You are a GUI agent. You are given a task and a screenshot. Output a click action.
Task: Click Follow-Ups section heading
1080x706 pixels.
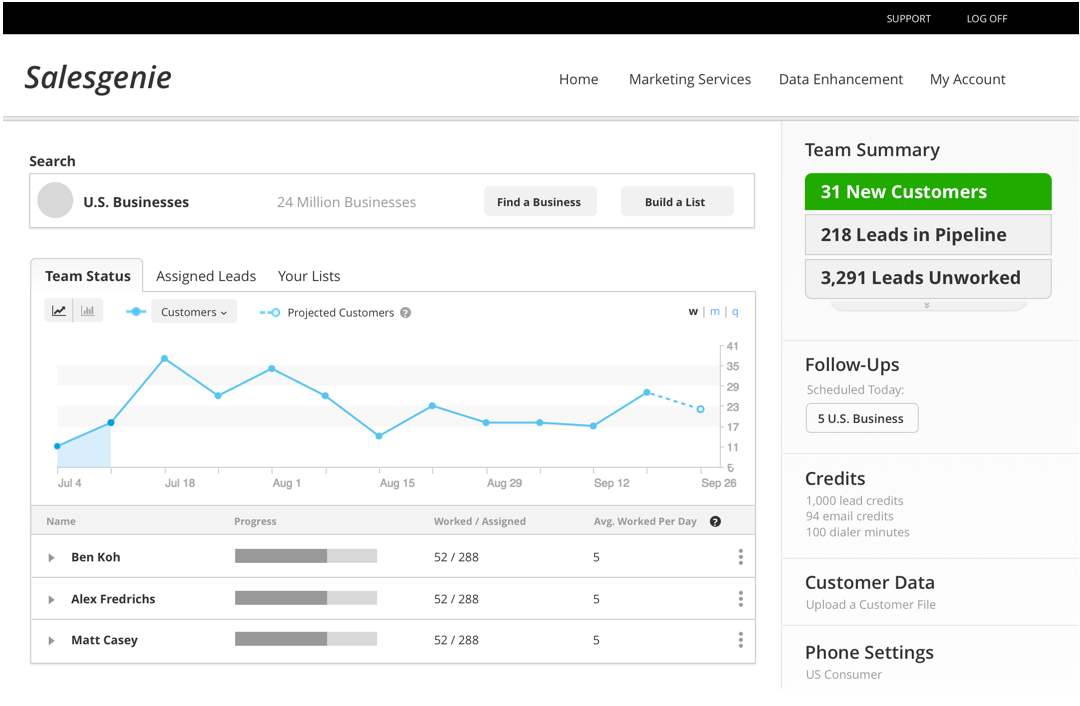coord(852,364)
